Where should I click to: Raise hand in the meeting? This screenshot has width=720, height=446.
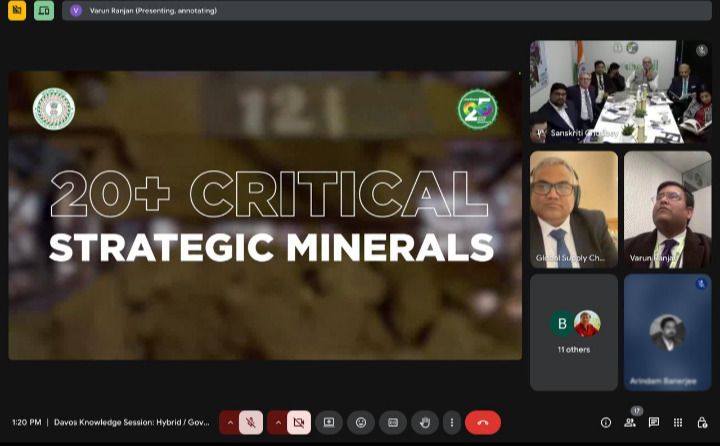(x=425, y=422)
